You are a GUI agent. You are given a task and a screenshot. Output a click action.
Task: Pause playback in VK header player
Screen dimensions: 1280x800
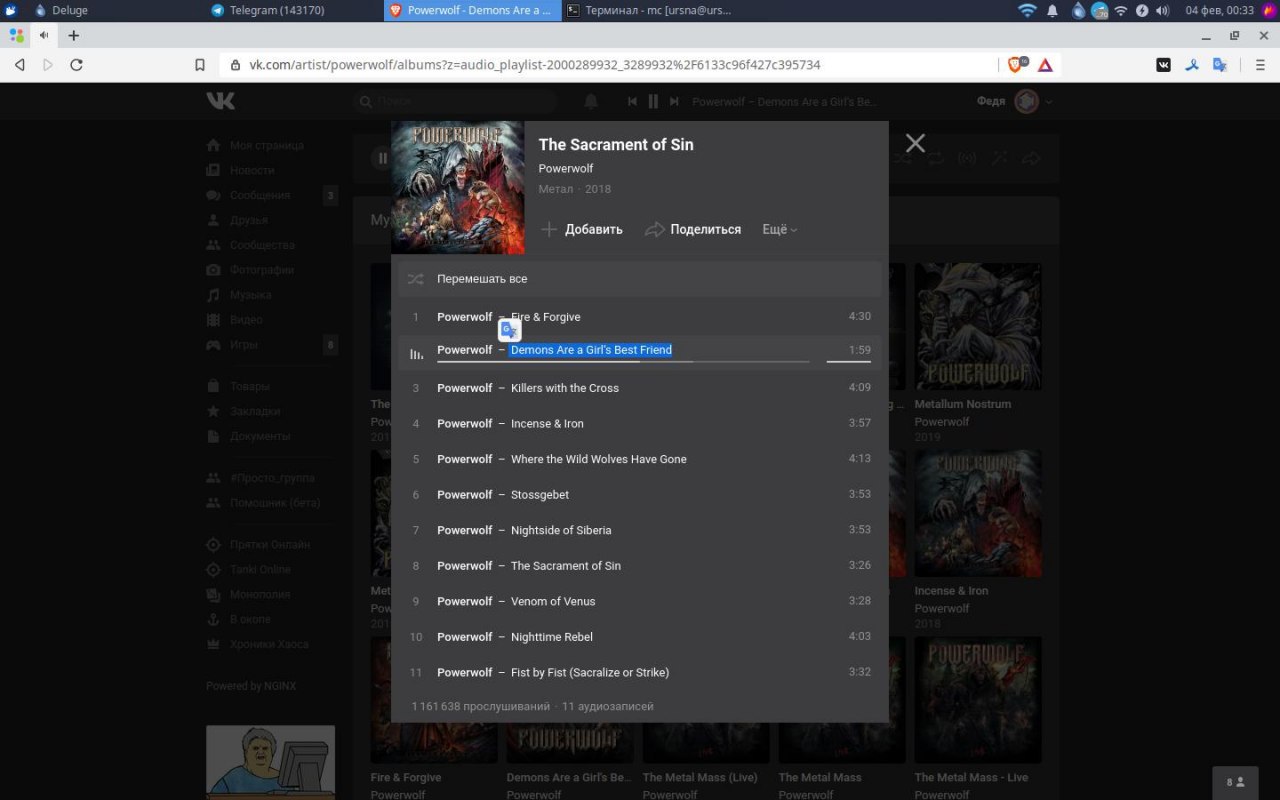[x=653, y=101]
